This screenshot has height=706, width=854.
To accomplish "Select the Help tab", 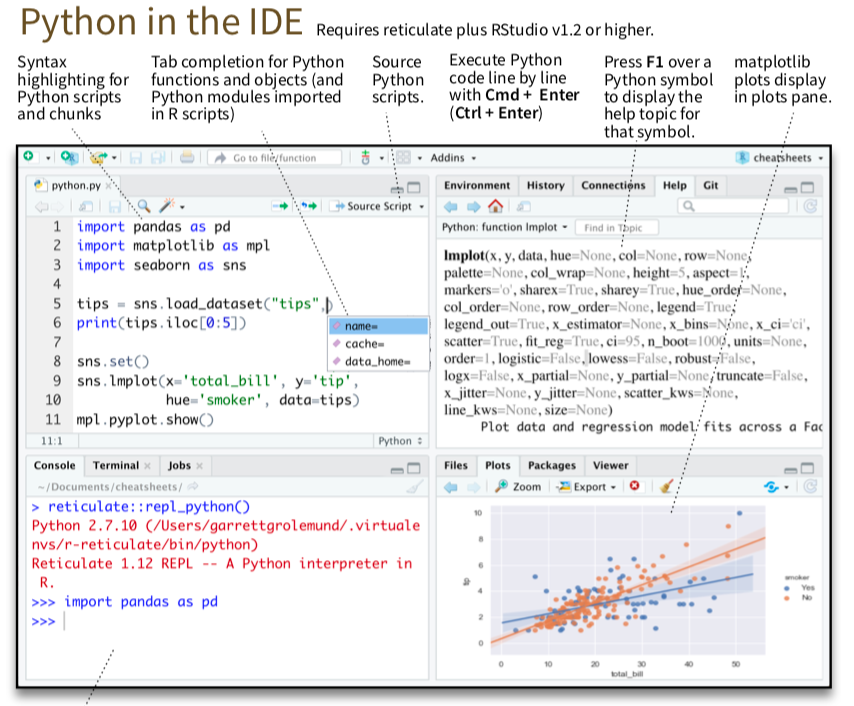I will point(674,186).
